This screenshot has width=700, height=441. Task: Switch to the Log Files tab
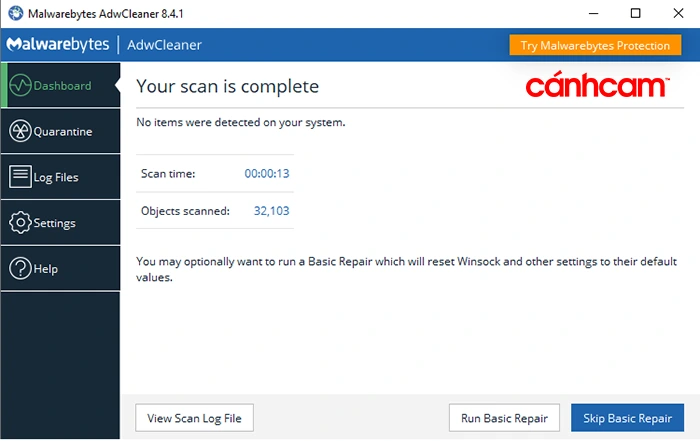coord(61,177)
